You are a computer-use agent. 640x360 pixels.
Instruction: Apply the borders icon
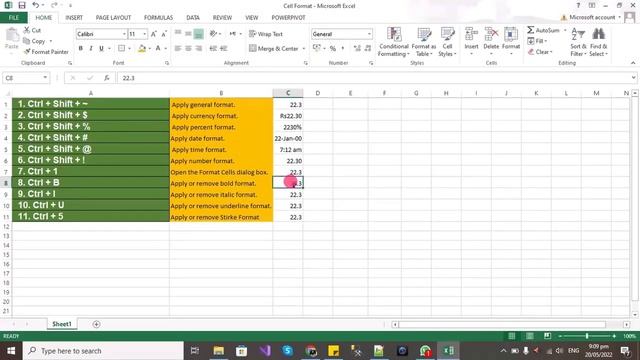[121, 49]
